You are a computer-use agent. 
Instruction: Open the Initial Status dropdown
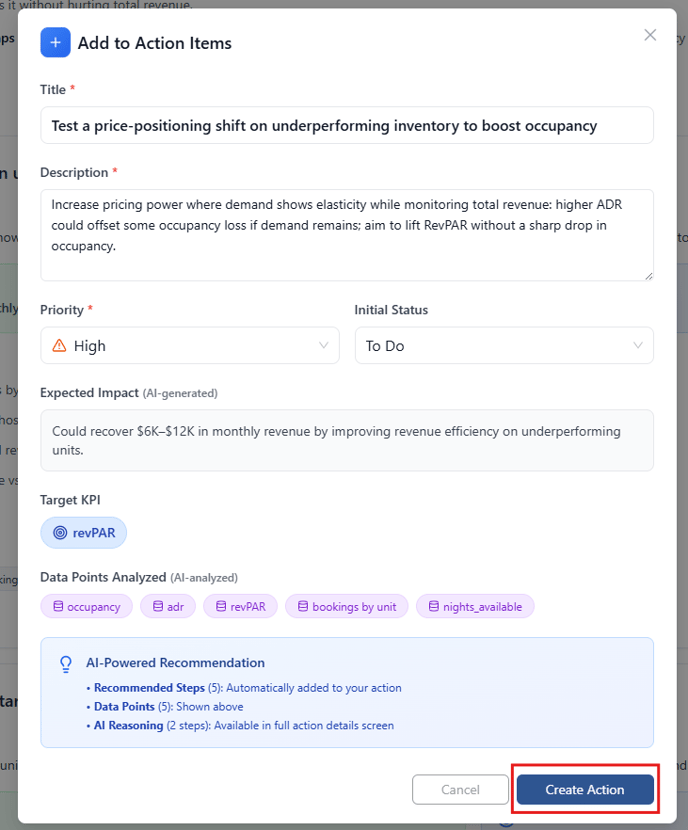click(503, 346)
